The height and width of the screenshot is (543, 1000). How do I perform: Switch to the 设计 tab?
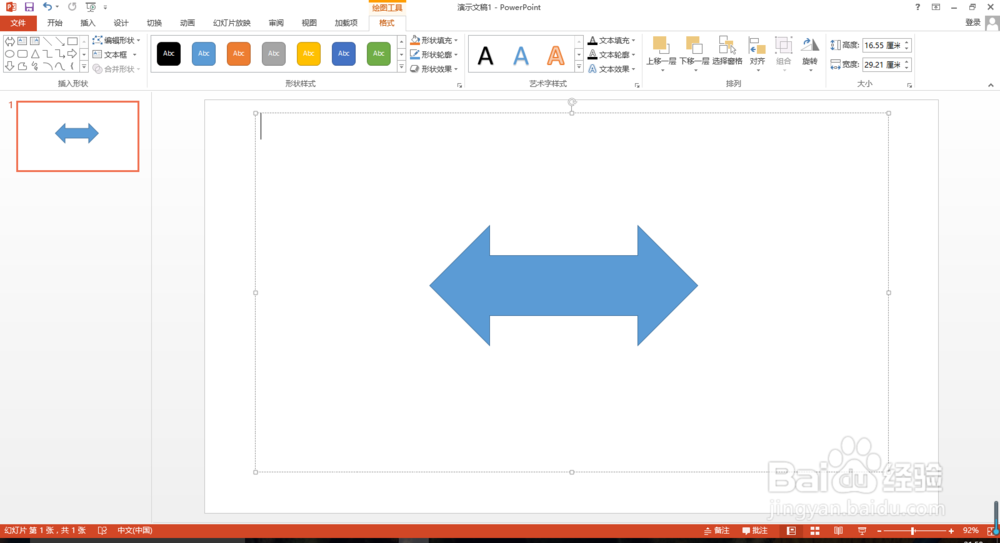[x=121, y=23]
